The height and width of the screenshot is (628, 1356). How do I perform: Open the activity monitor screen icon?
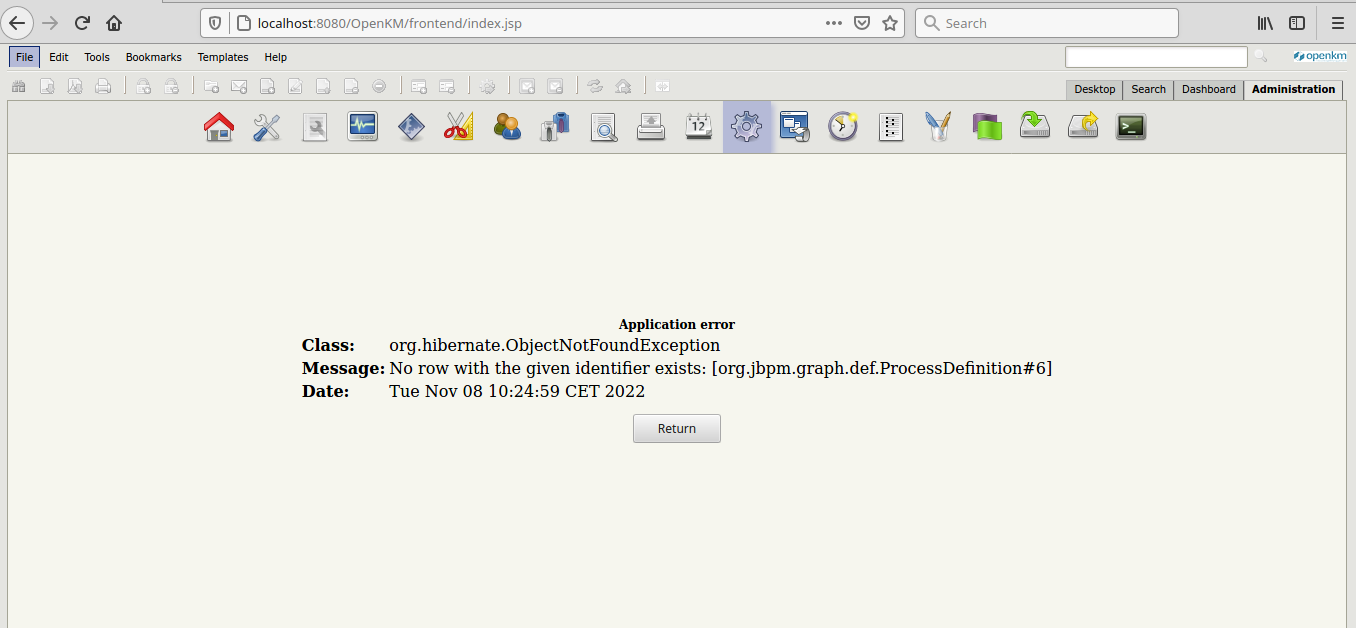[362, 127]
